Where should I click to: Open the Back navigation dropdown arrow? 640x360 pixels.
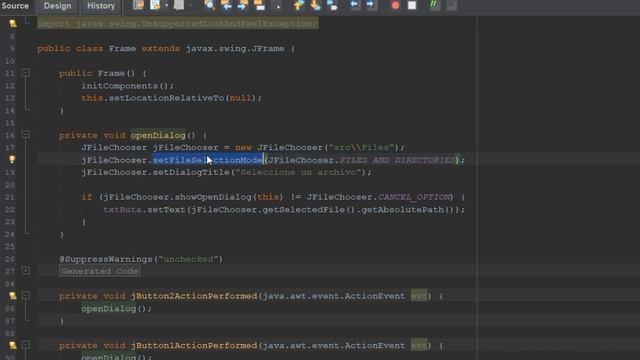click(x=167, y=5)
